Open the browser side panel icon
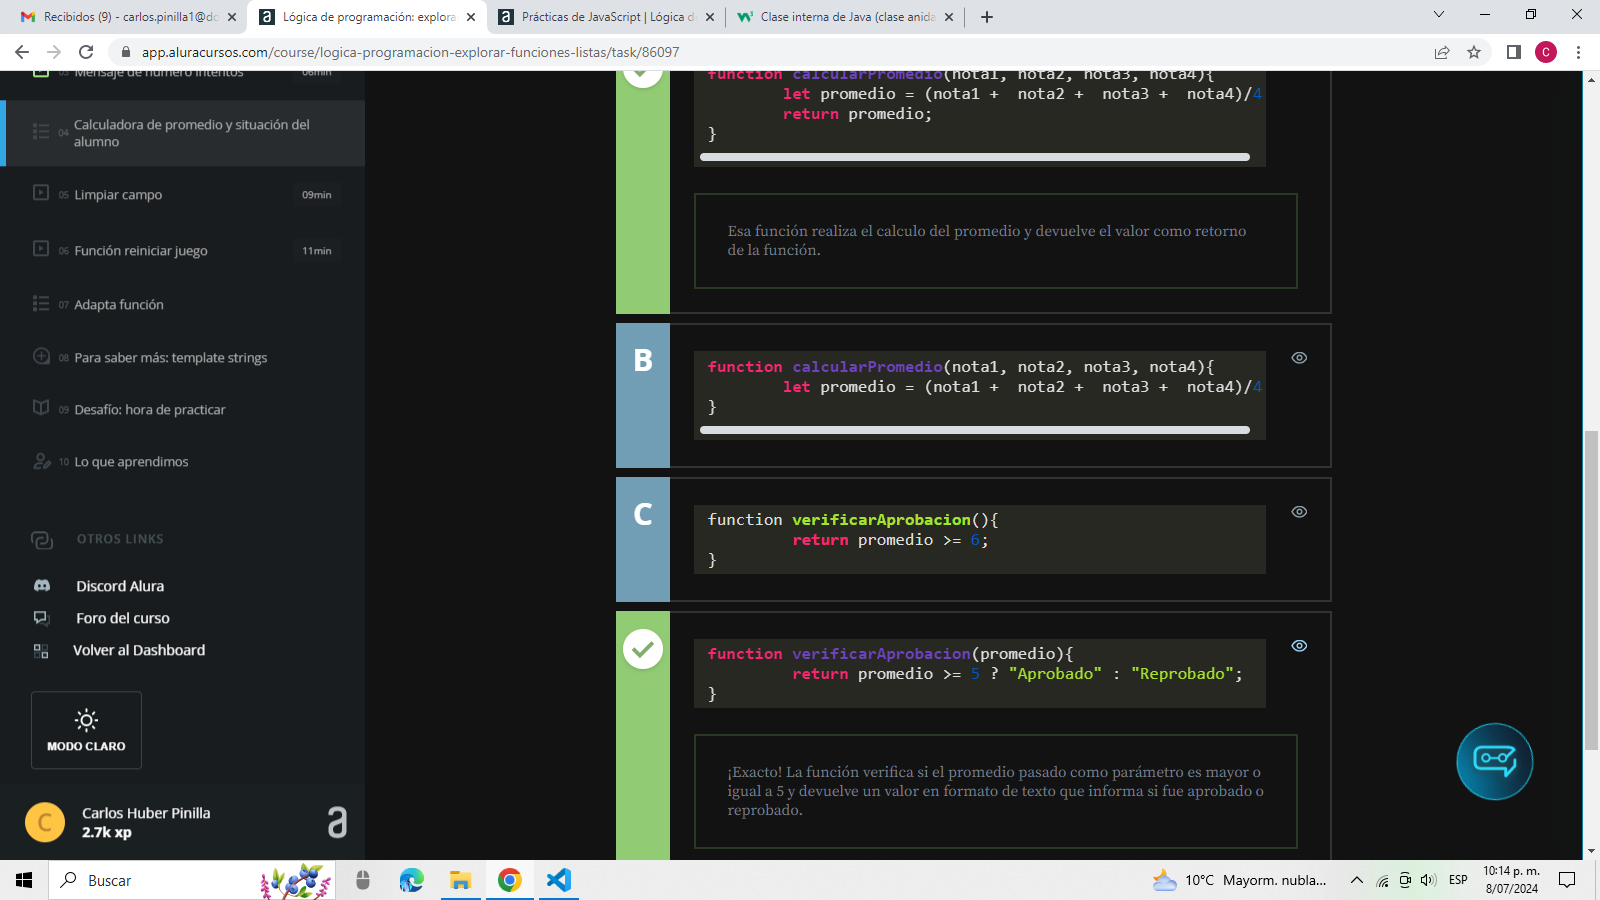Screen dimensions: 1600x900 tap(1514, 52)
